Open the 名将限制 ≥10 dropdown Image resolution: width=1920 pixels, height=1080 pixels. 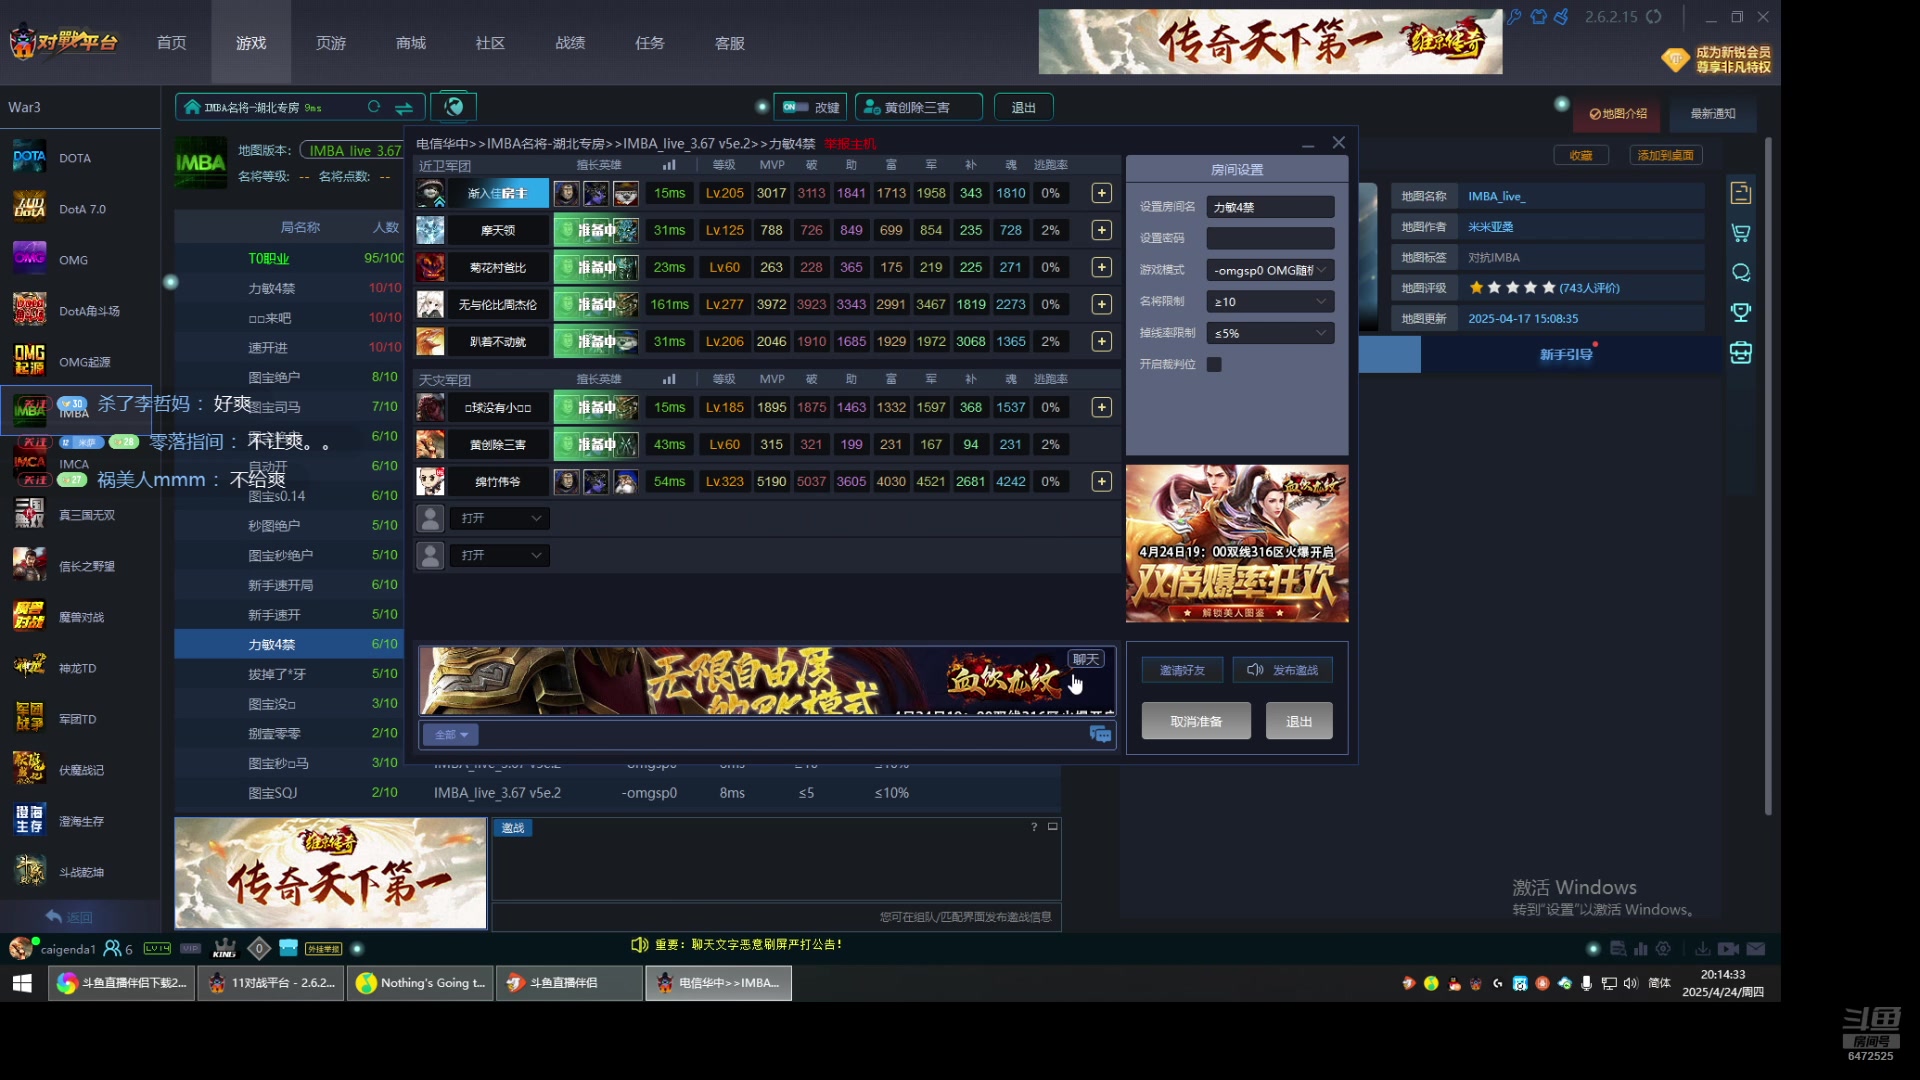(1270, 302)
